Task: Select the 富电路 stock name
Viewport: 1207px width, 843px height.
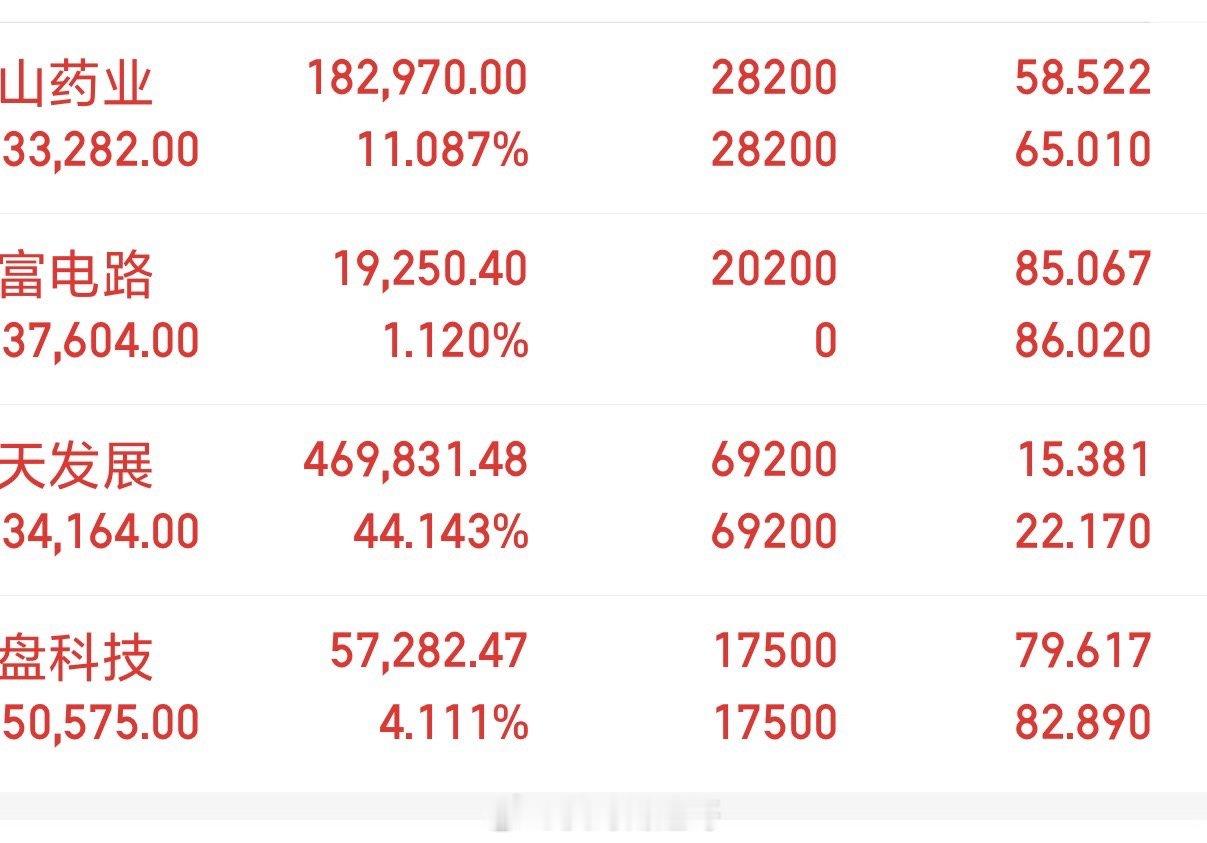Action: (76, 273)
